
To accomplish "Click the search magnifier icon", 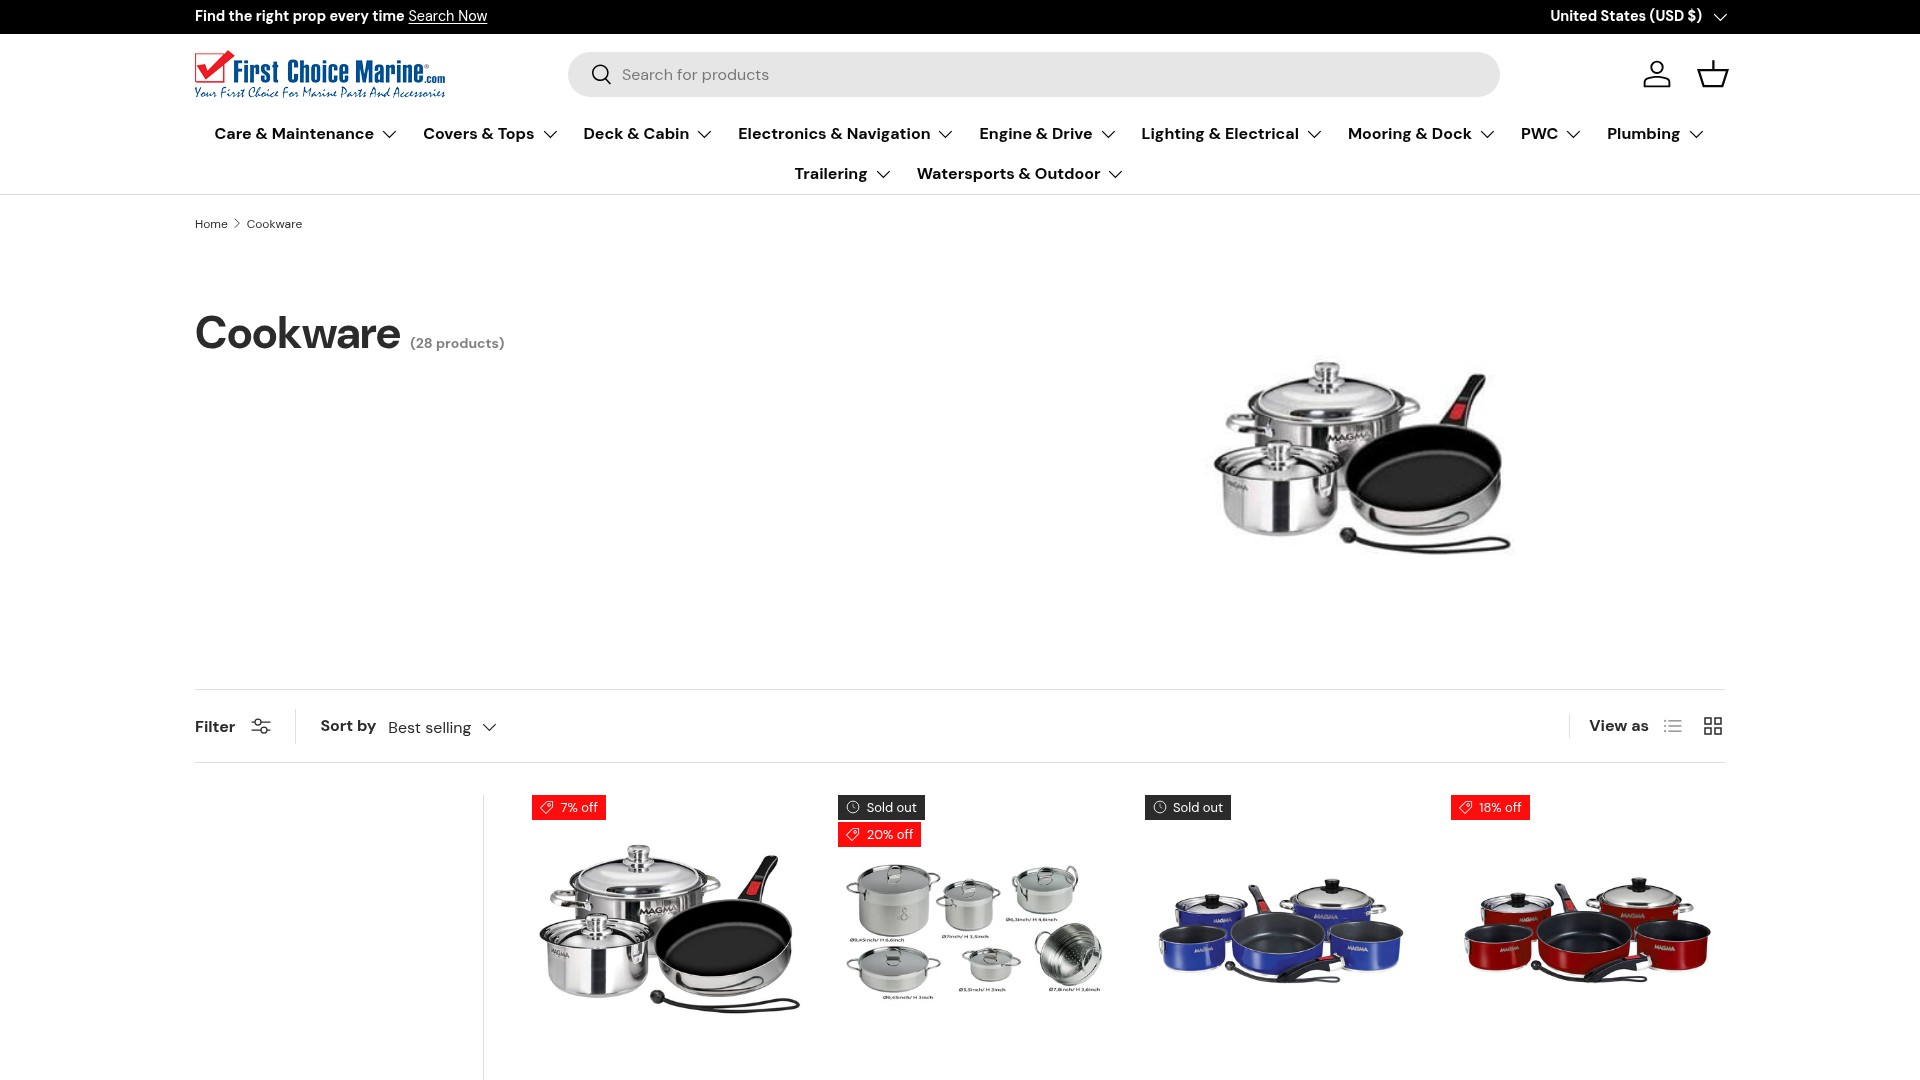I will [x=601, y=75].
